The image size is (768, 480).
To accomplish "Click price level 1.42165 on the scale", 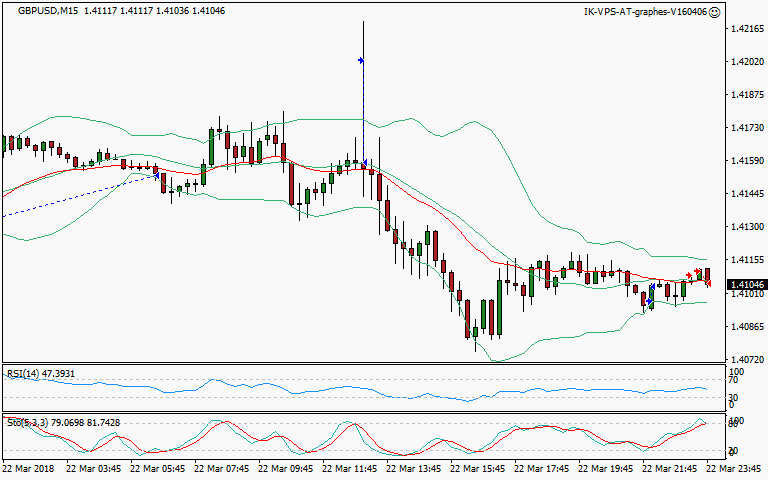I will coord(747,29).
